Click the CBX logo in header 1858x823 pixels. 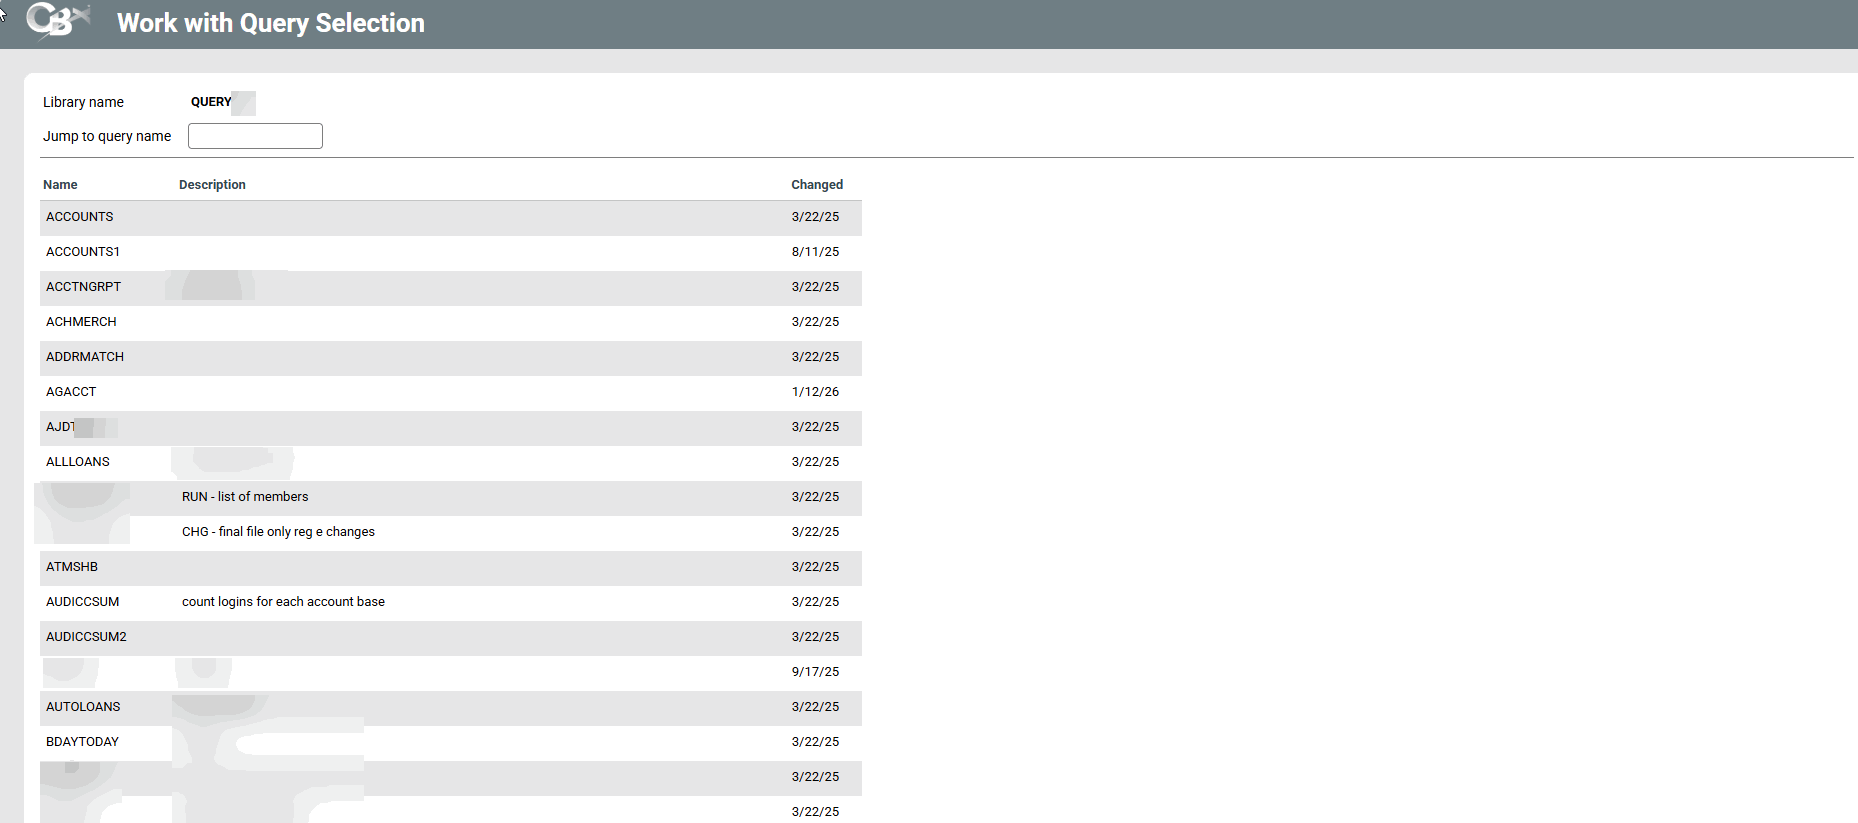click(x=57, y=21)
